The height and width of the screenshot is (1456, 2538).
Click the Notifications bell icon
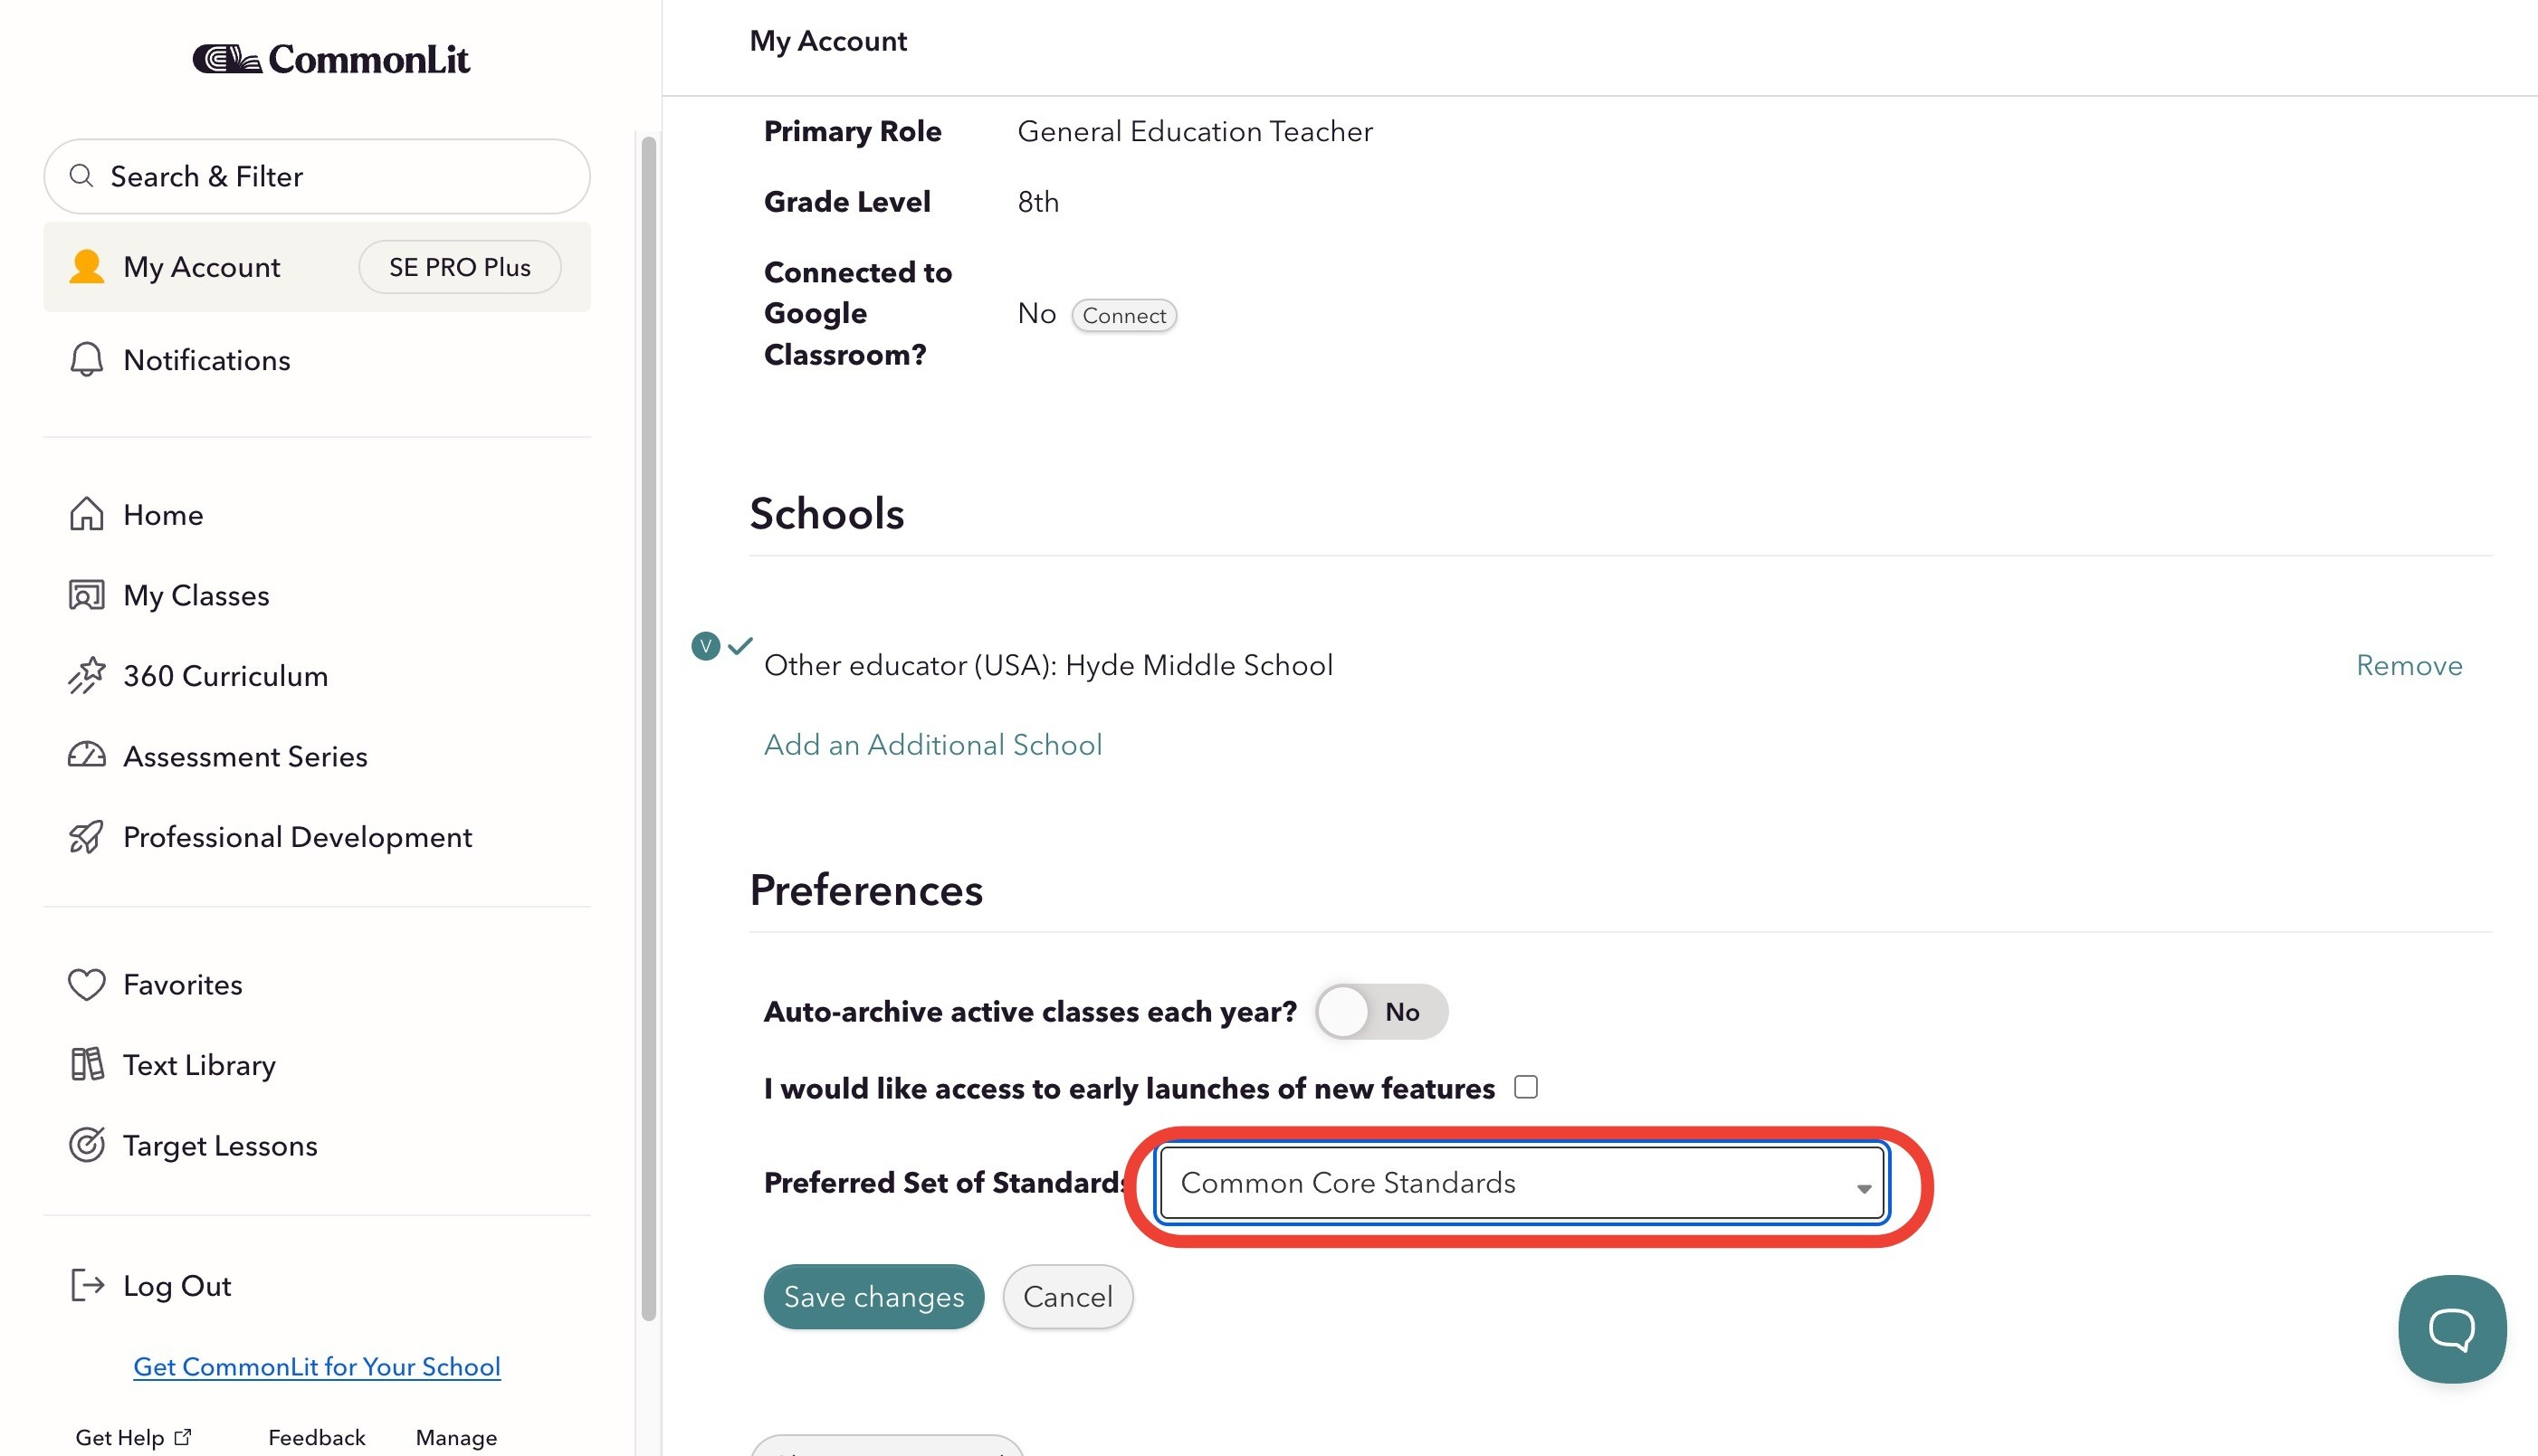(87, 359)
